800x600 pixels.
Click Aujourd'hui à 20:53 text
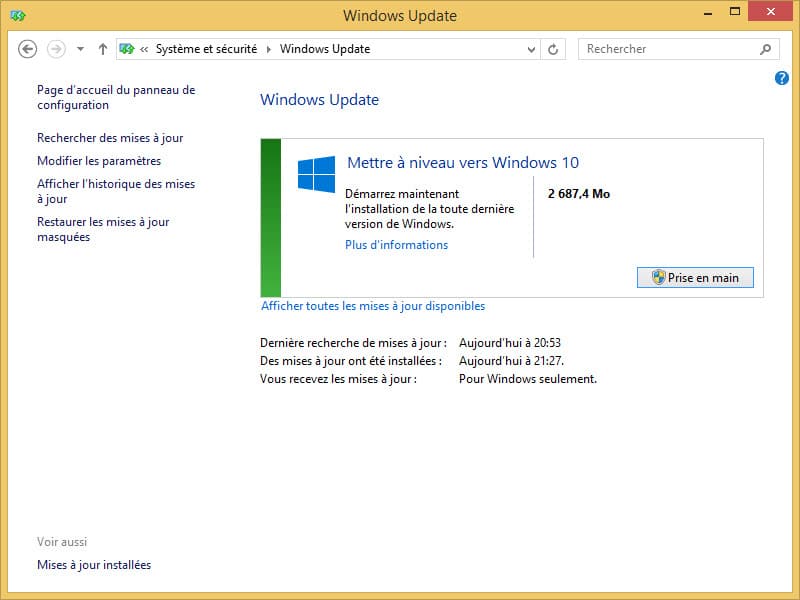click(510, 343)
